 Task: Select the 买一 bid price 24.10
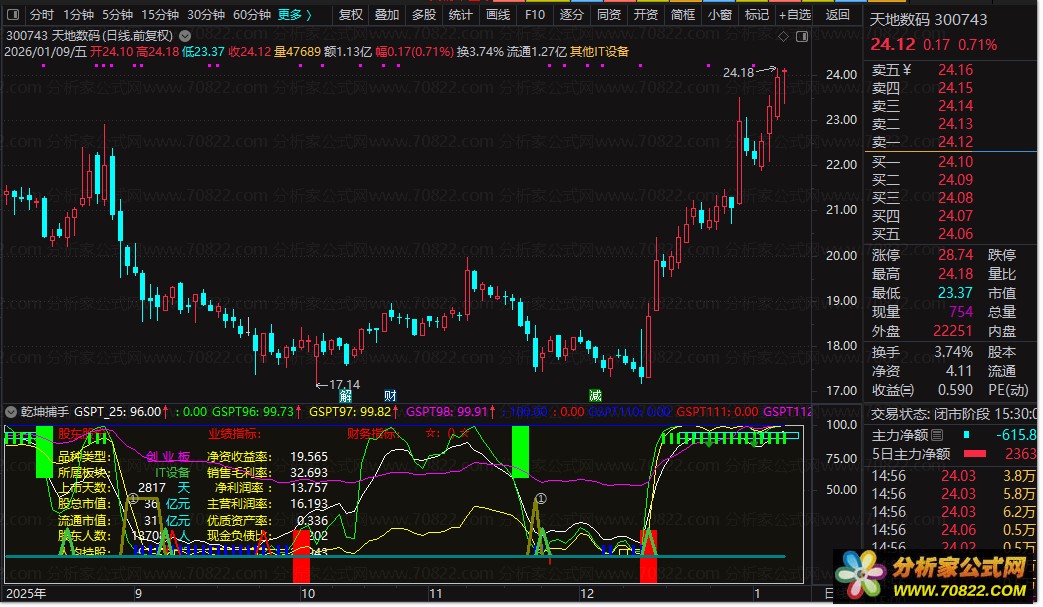coord(955,162)
